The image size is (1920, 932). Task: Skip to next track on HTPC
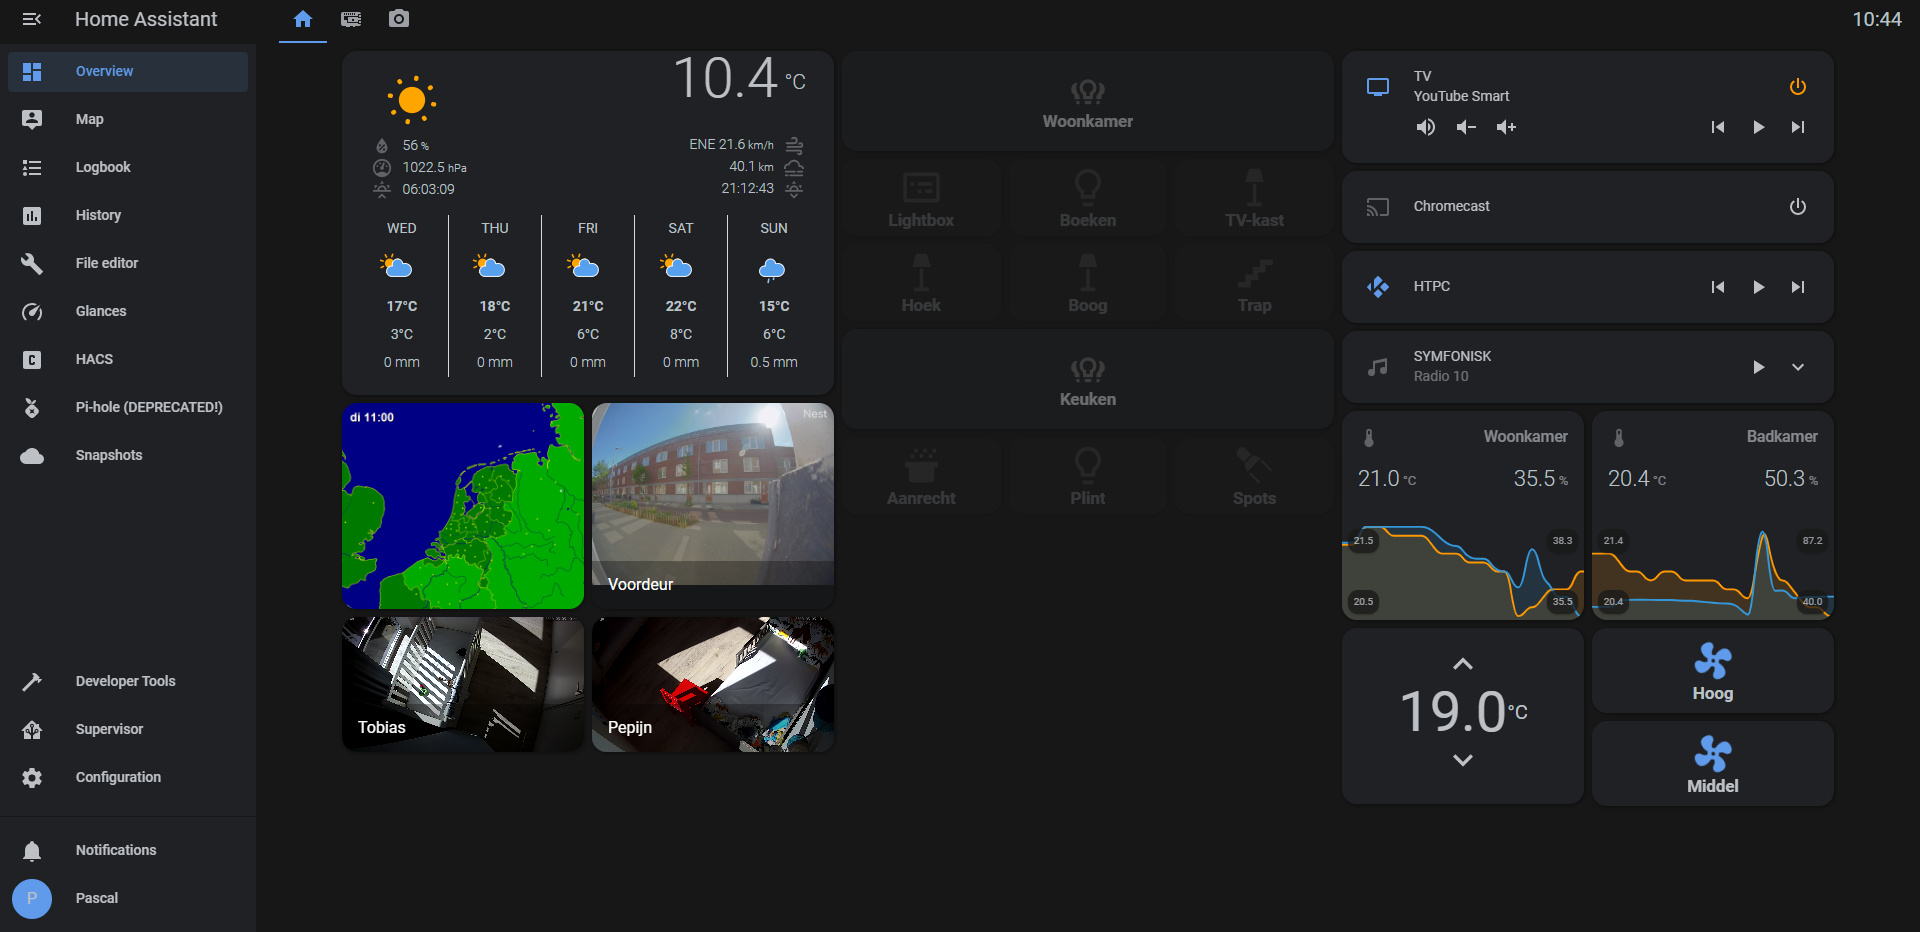pyautogui.click(x=1798, y=287)
